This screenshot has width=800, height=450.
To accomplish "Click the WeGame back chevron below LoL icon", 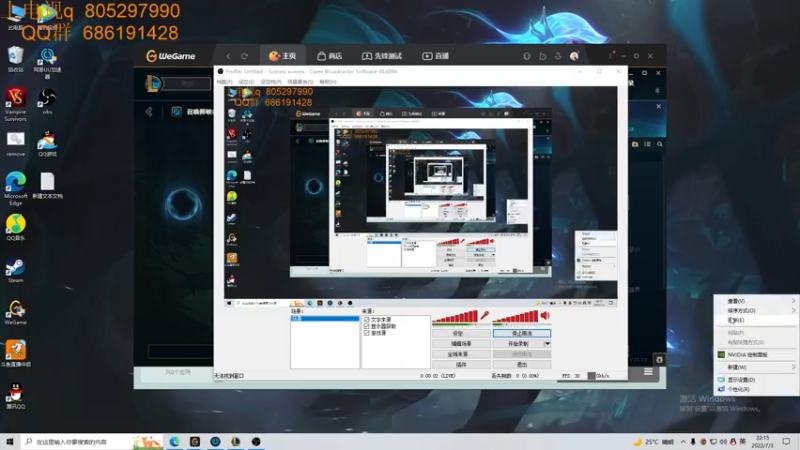I will coord(149,111).
